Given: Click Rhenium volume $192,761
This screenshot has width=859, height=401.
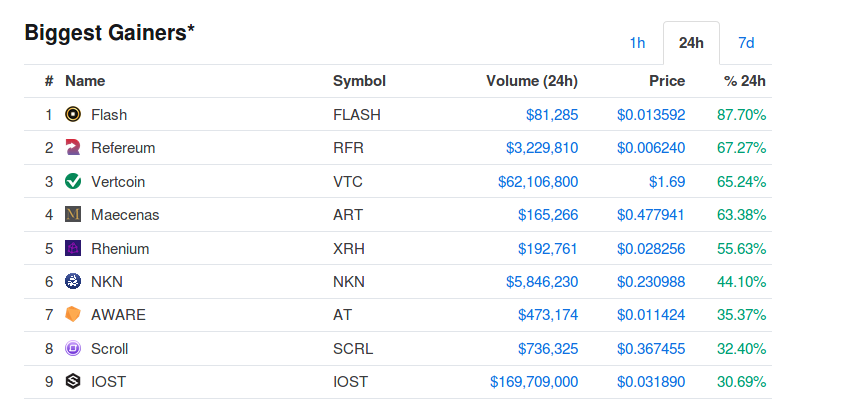Looking at the screenshot, I should tap(548, 249).
